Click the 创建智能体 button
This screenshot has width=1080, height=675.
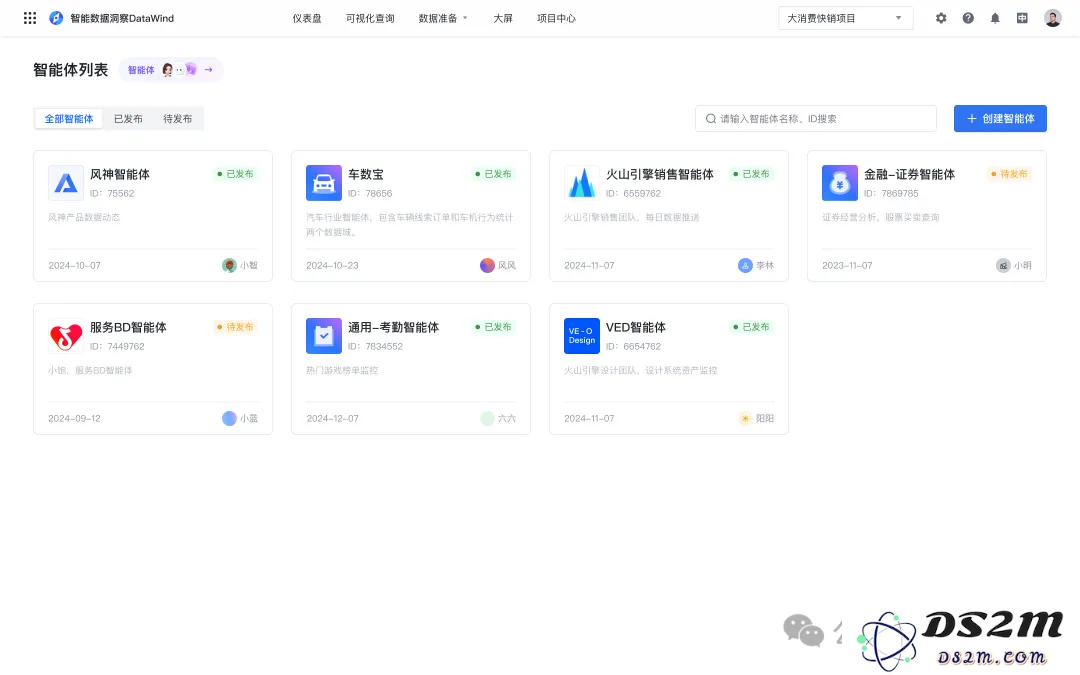tap(1000, 118)
